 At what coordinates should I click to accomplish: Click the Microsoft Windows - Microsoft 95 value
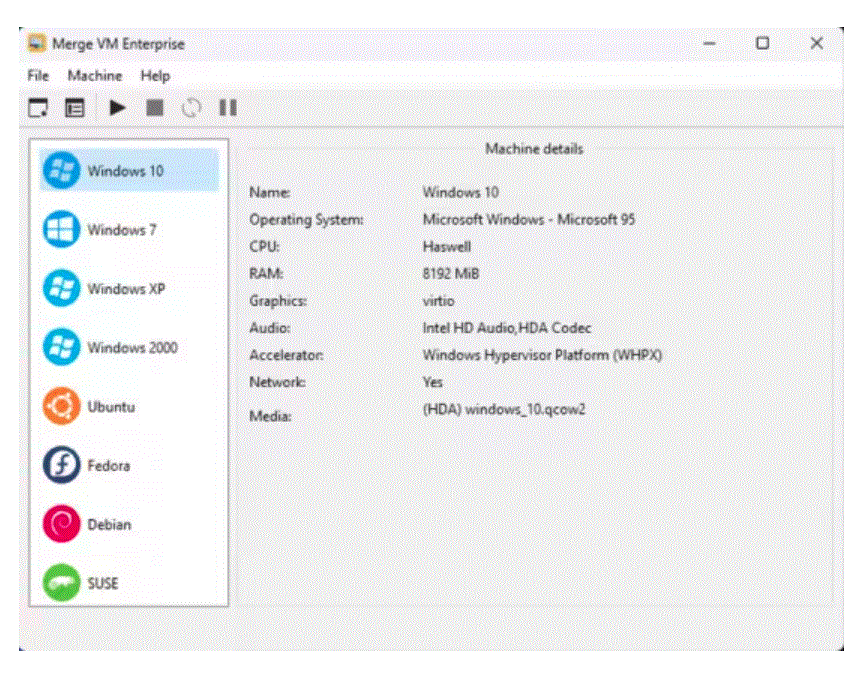[528, 219]
